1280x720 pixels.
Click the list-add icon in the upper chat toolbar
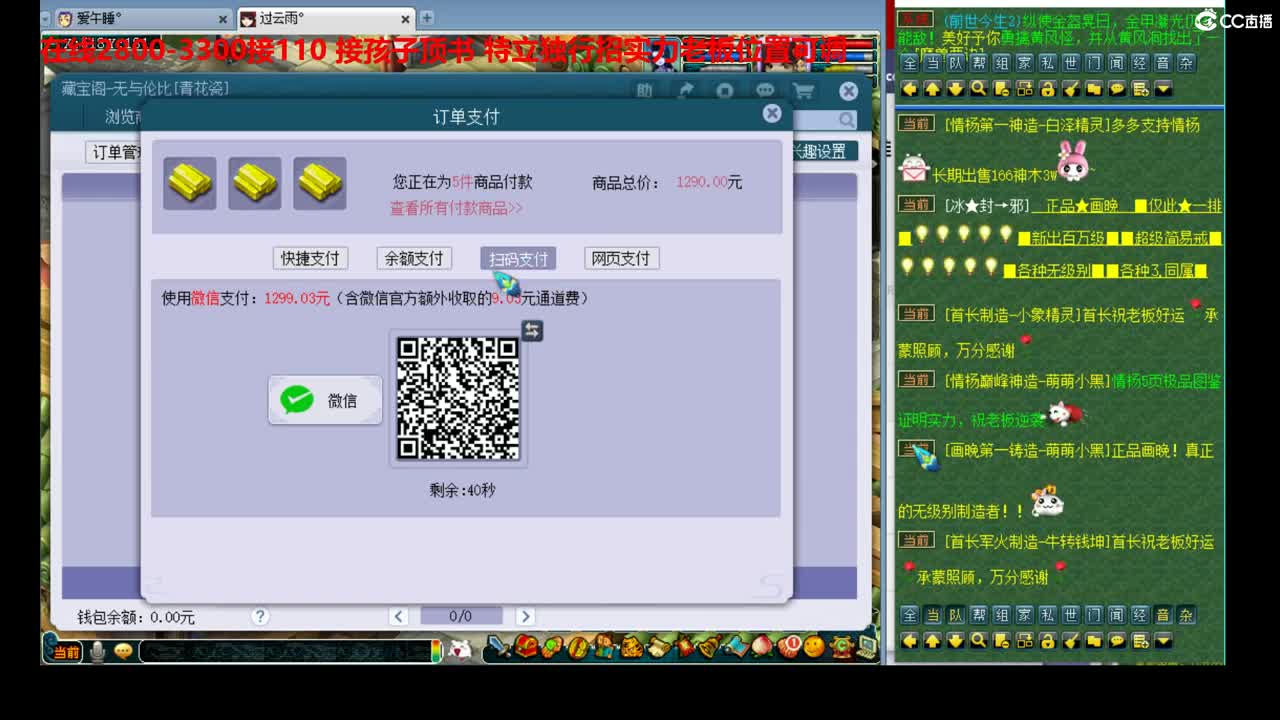[1140, 88]
